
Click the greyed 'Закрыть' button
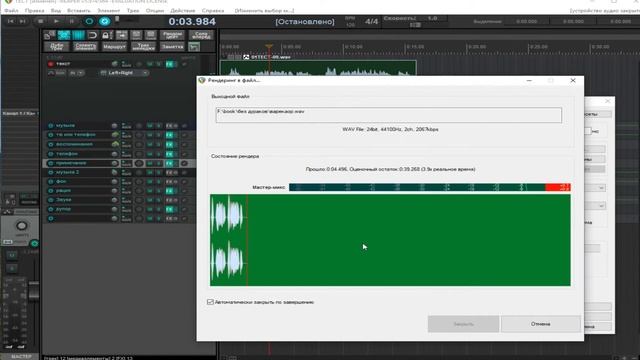(x=463, y=324)
